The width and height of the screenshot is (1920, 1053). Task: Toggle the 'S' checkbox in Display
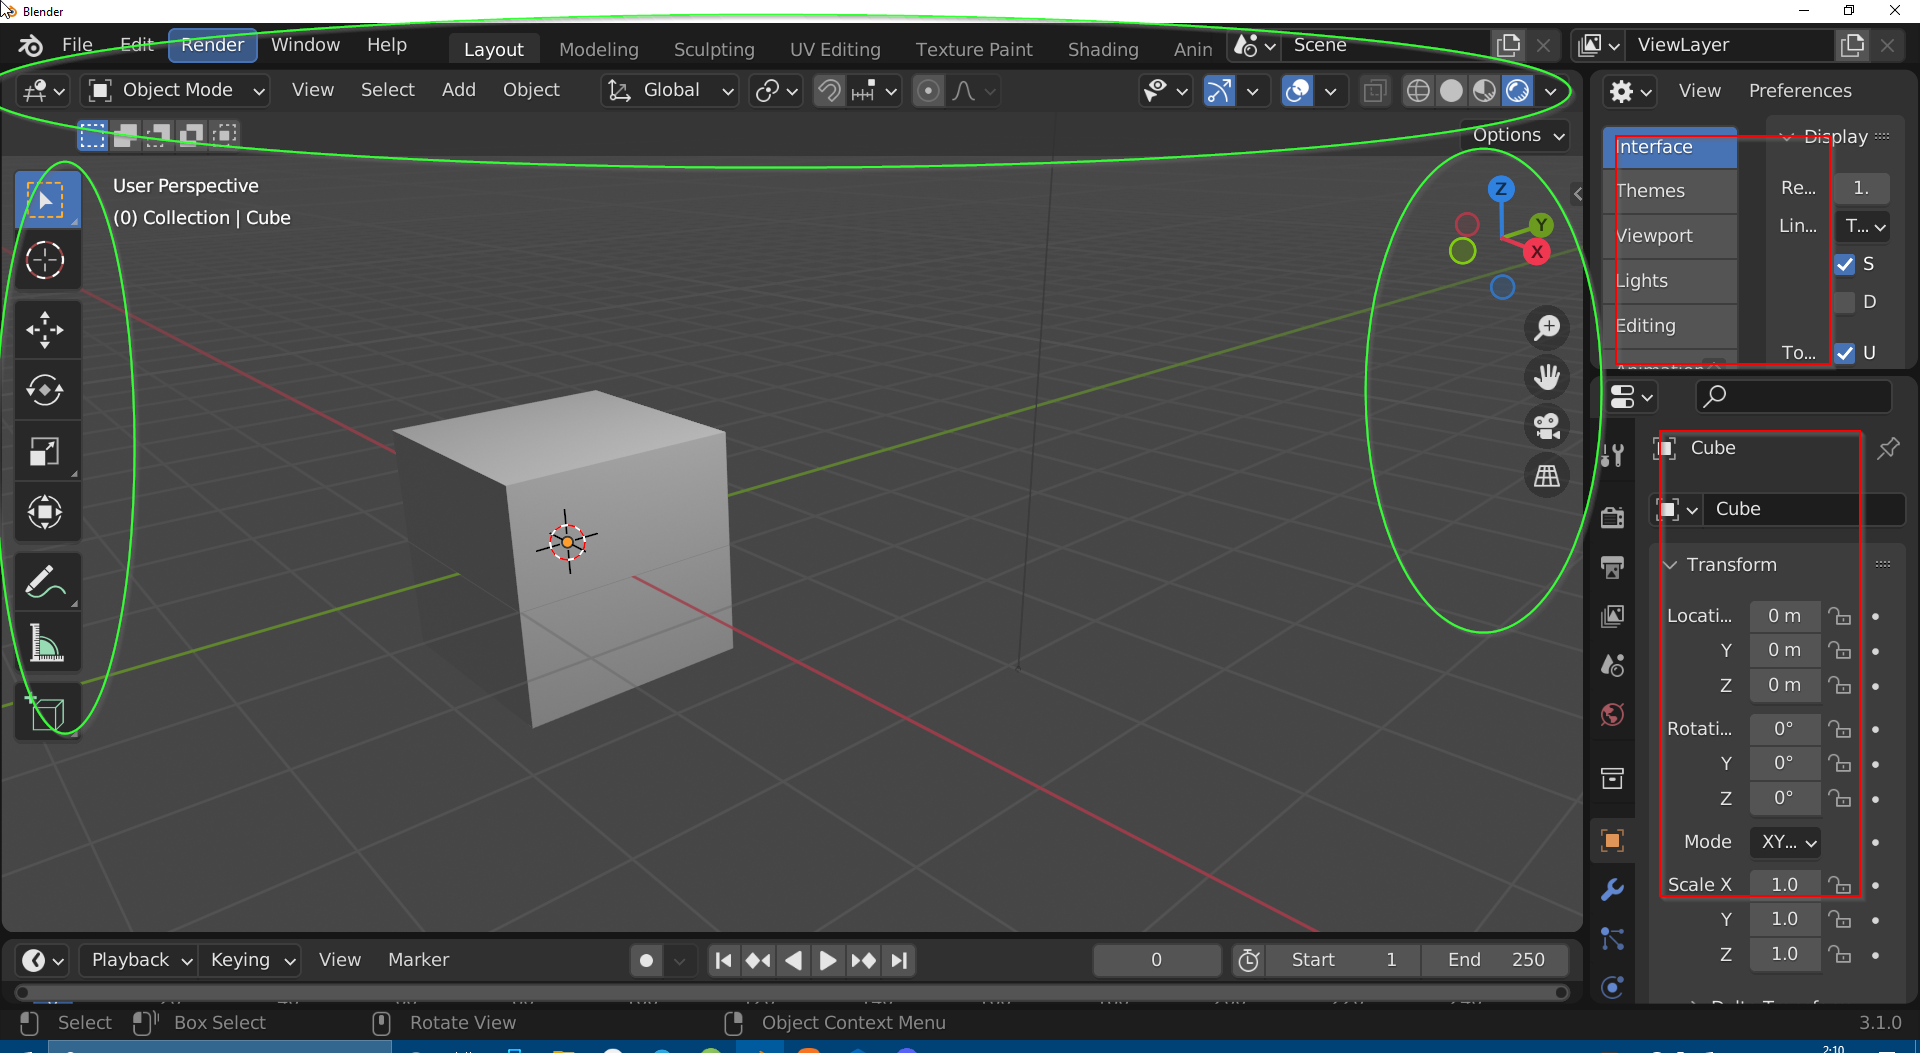point(1845,264)
